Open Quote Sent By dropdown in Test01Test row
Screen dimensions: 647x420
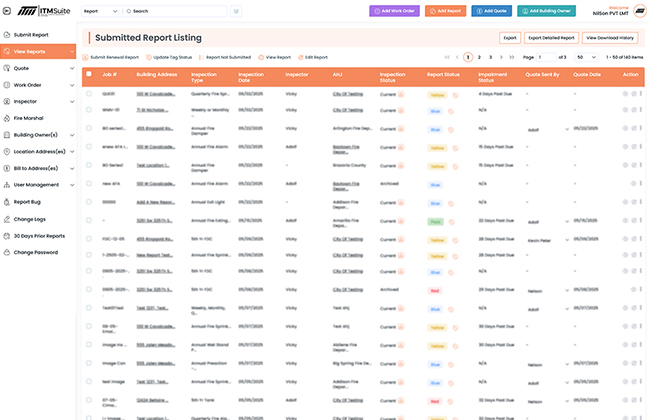548,309
